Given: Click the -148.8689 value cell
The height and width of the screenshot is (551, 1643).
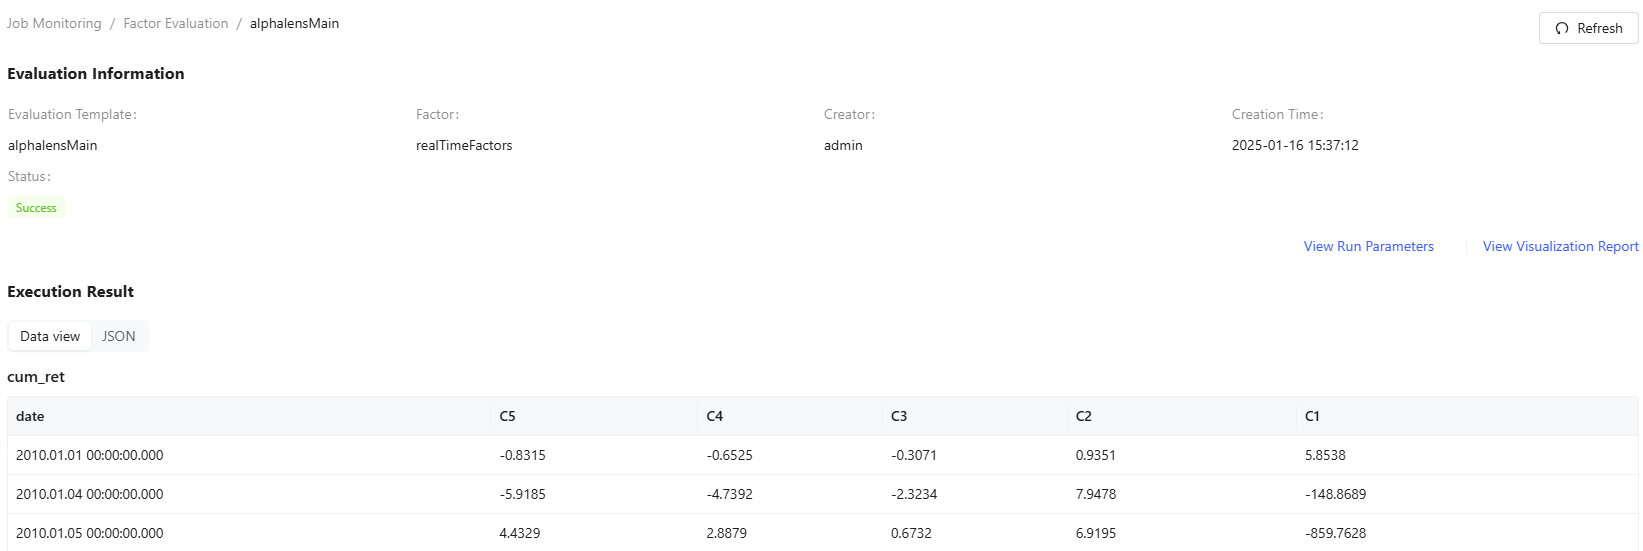Looking at the screenshot, I should 1335,494.
